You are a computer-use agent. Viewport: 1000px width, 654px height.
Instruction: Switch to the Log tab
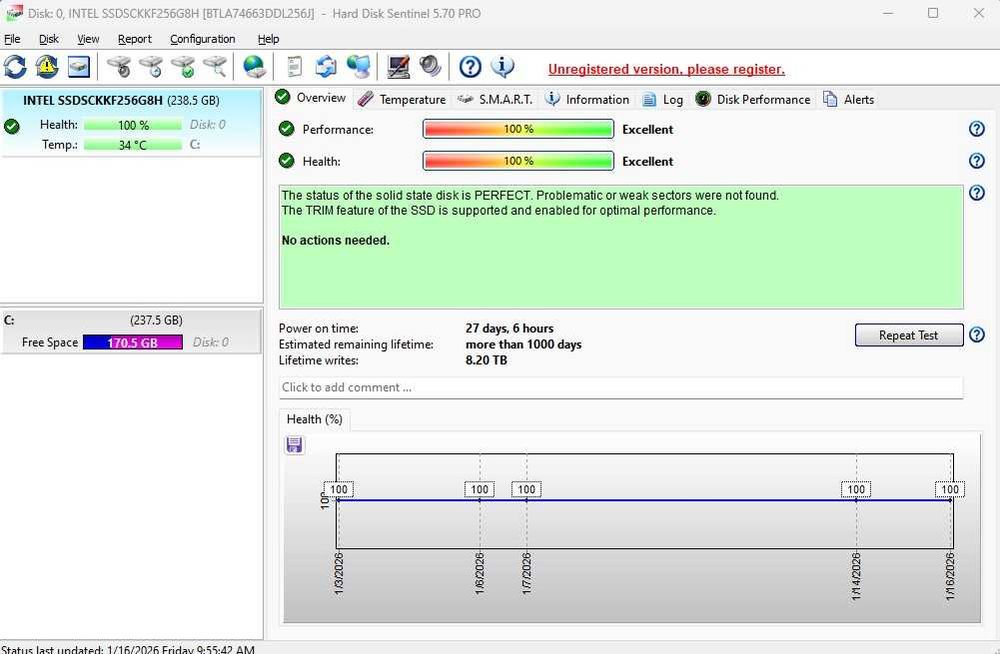pyautogui.click(x=663, y=100)
